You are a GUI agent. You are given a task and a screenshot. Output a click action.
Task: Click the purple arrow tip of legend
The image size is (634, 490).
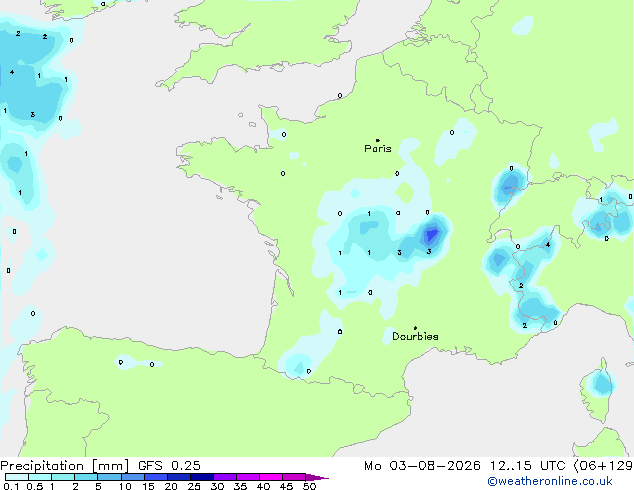(x=317, y=477)
